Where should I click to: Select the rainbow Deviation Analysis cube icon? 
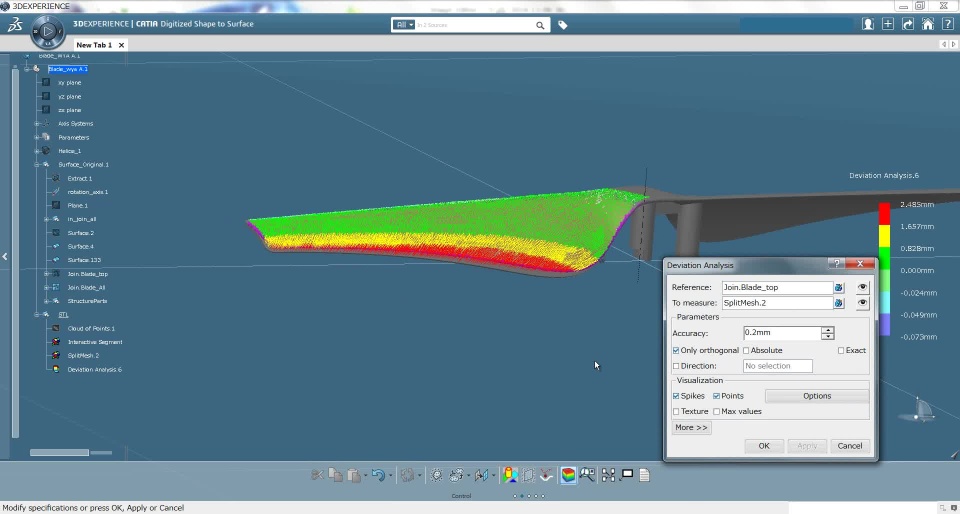point(568,475)
